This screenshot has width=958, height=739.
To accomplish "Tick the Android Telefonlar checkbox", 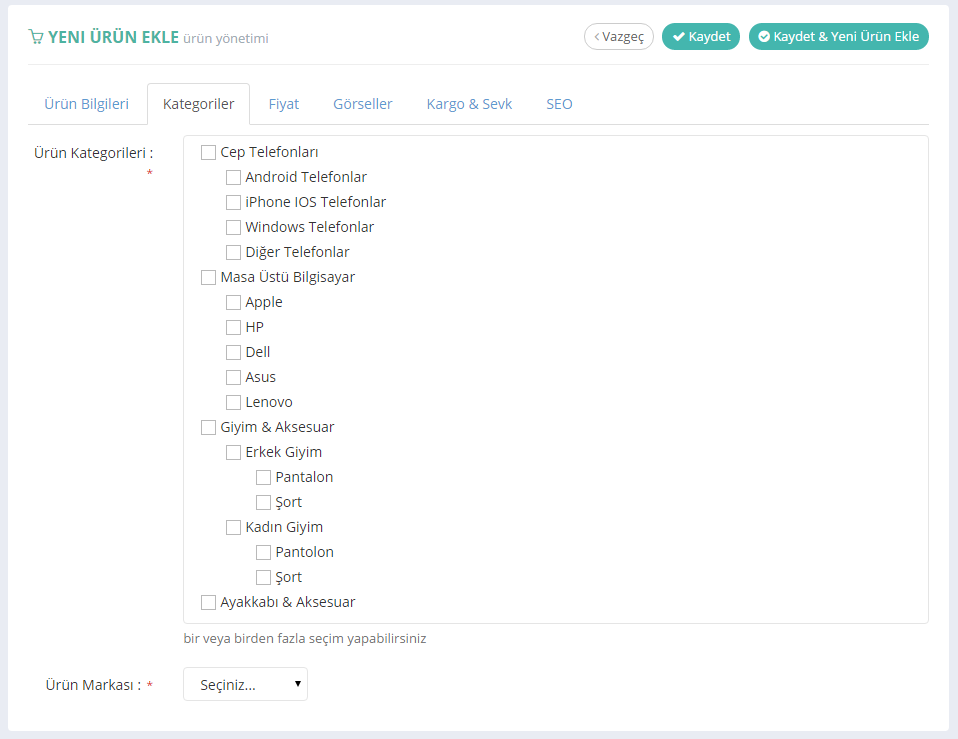I will [234, 178].
